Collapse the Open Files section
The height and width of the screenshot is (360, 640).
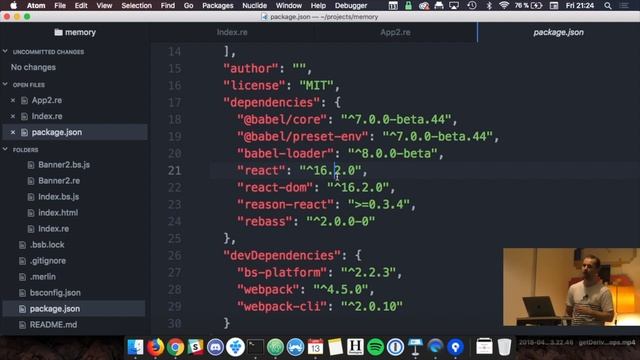[x=5, y=84]
